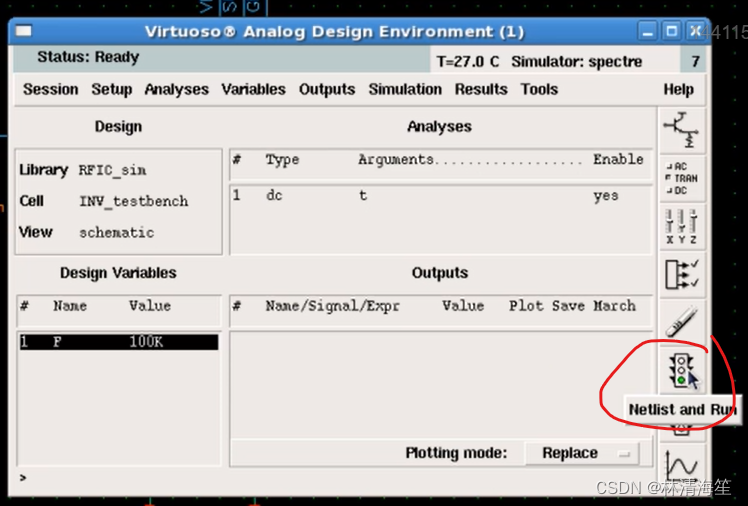Open the Variables menu
The image size is (748, 506).
253,89
